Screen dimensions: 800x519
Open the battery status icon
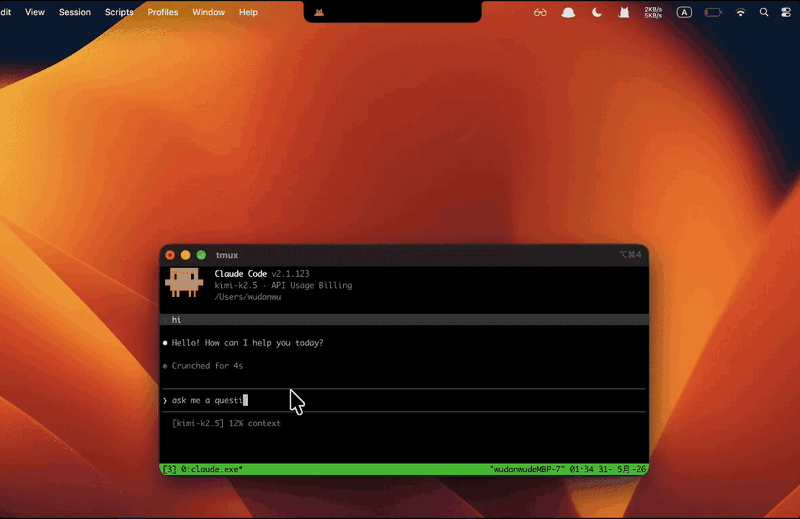pyautogui.click(x=713, y=13)
